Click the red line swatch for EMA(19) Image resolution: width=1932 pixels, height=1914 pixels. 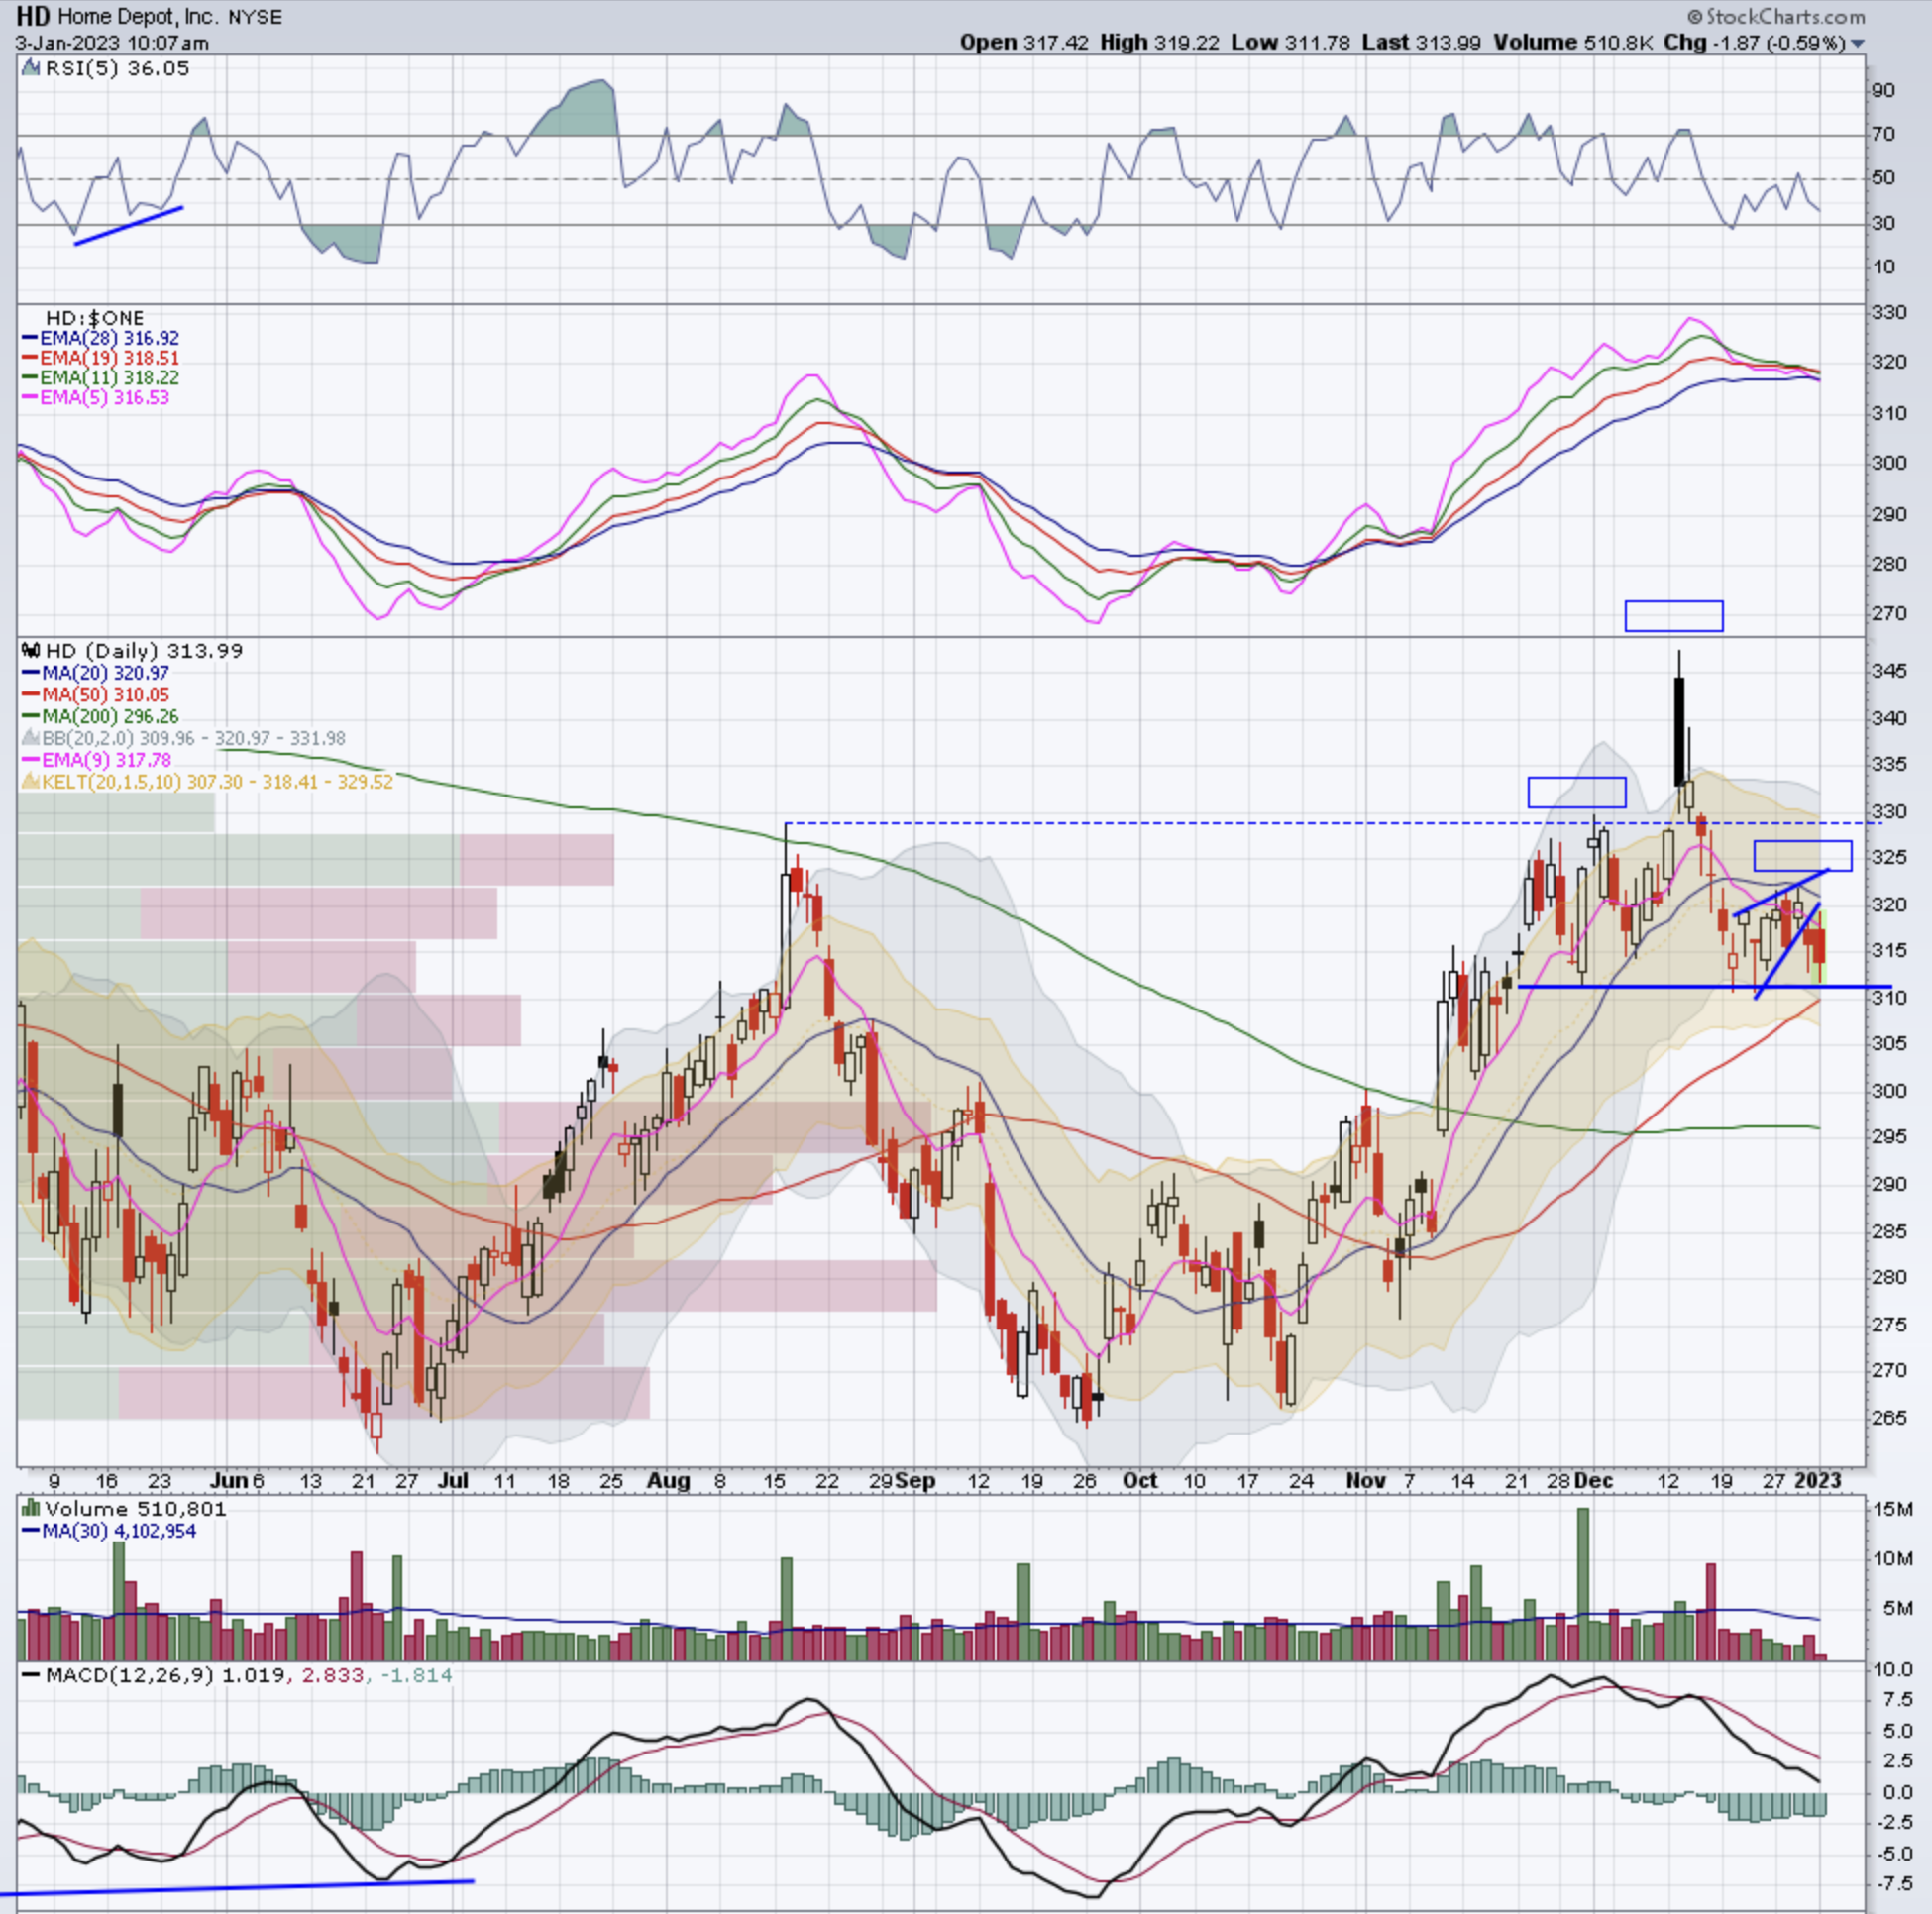click(x=30, y=358)
